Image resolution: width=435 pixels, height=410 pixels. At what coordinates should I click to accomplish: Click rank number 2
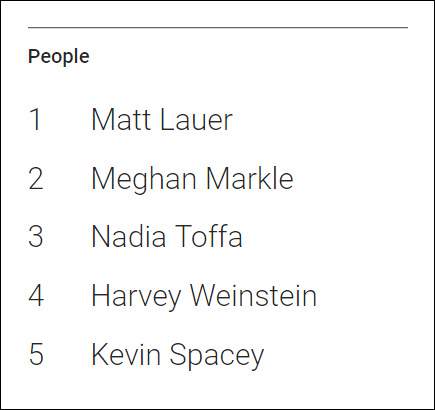coord(36,178)
